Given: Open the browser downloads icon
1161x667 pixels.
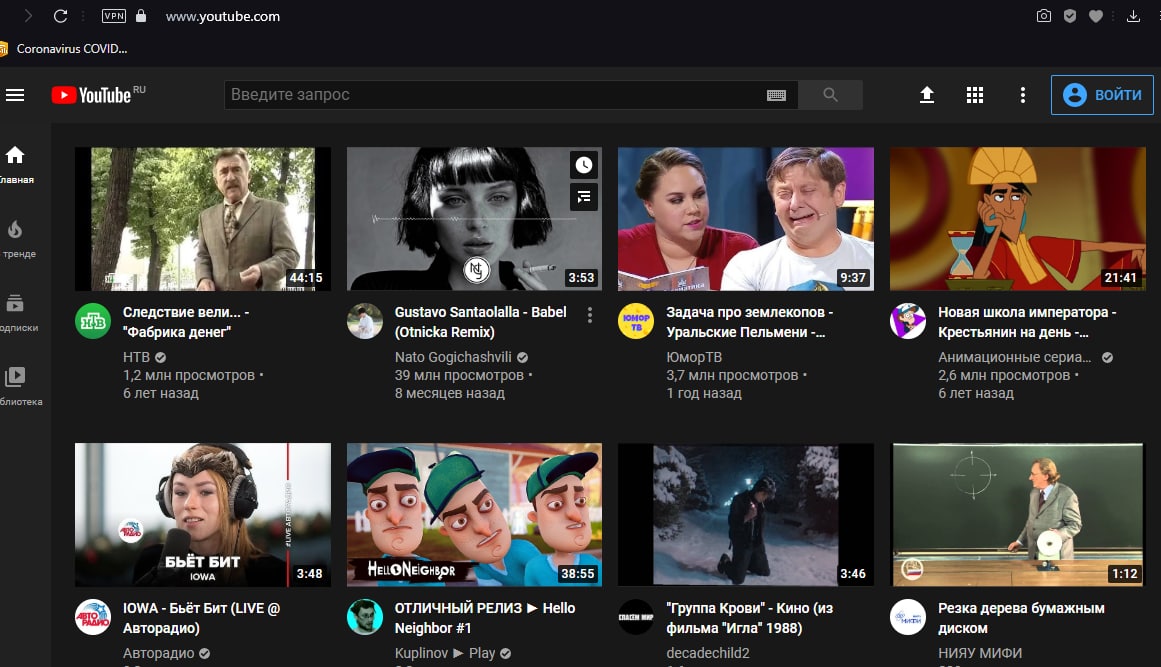Looking at the screenshot, I should click(1133, 16).
